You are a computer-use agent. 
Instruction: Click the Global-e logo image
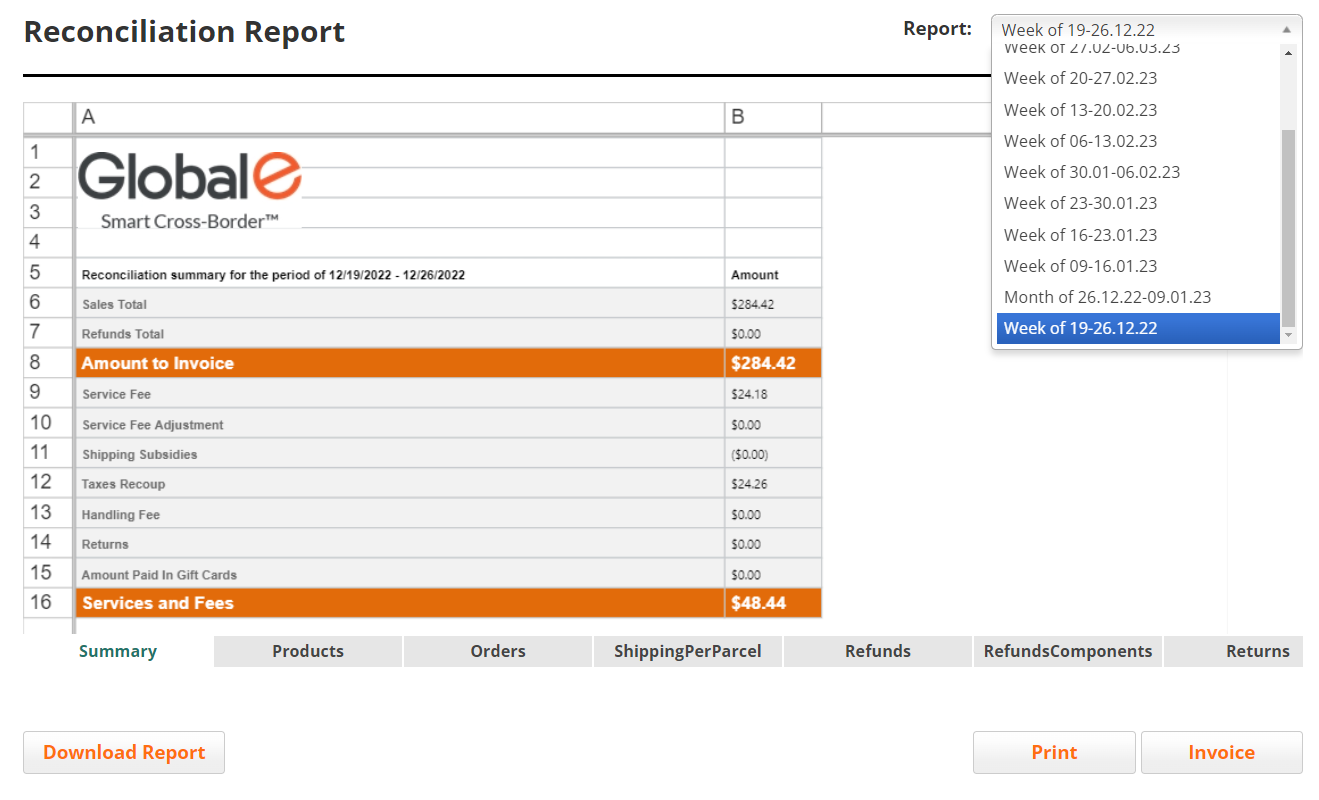190,189
